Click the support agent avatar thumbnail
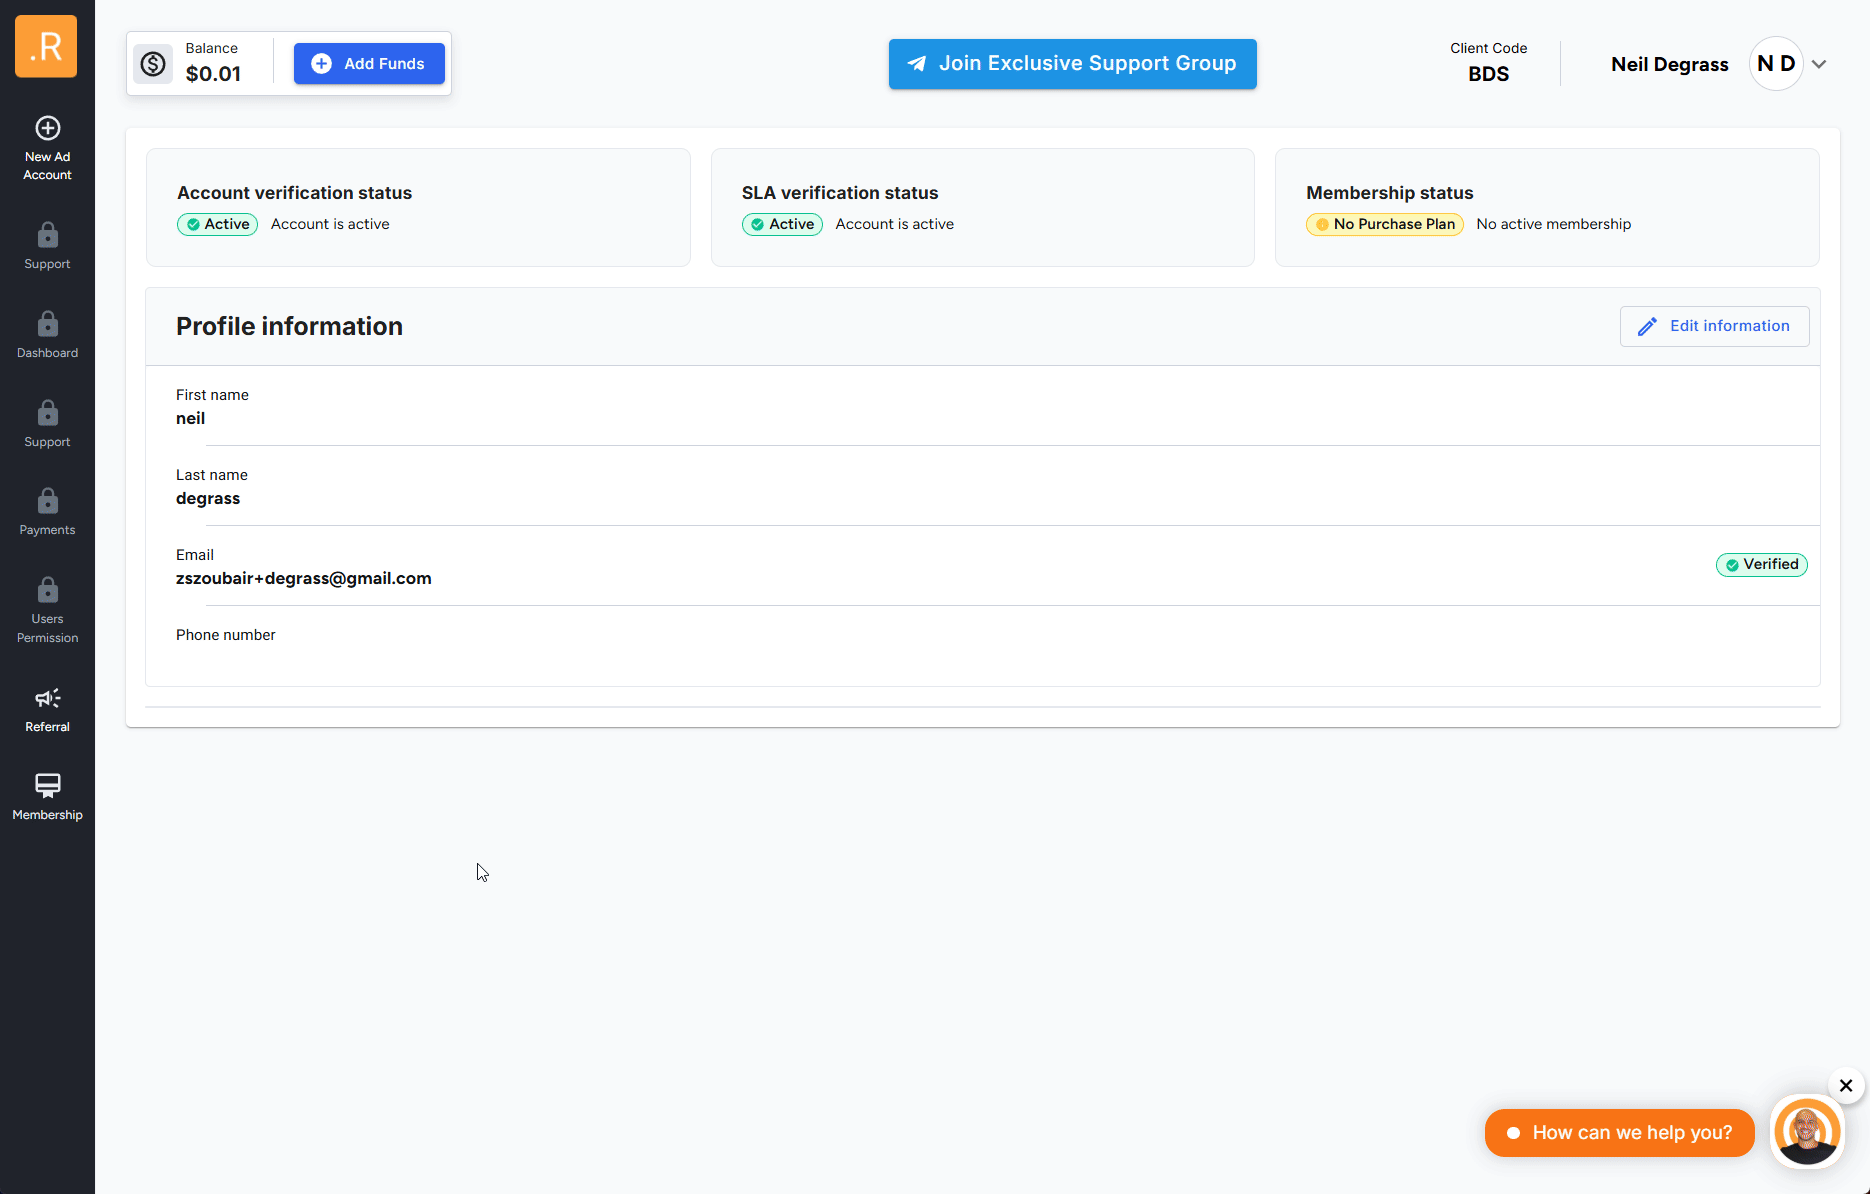The height and width of the screenshot is (1194, 1870). pos(1806,1133)
